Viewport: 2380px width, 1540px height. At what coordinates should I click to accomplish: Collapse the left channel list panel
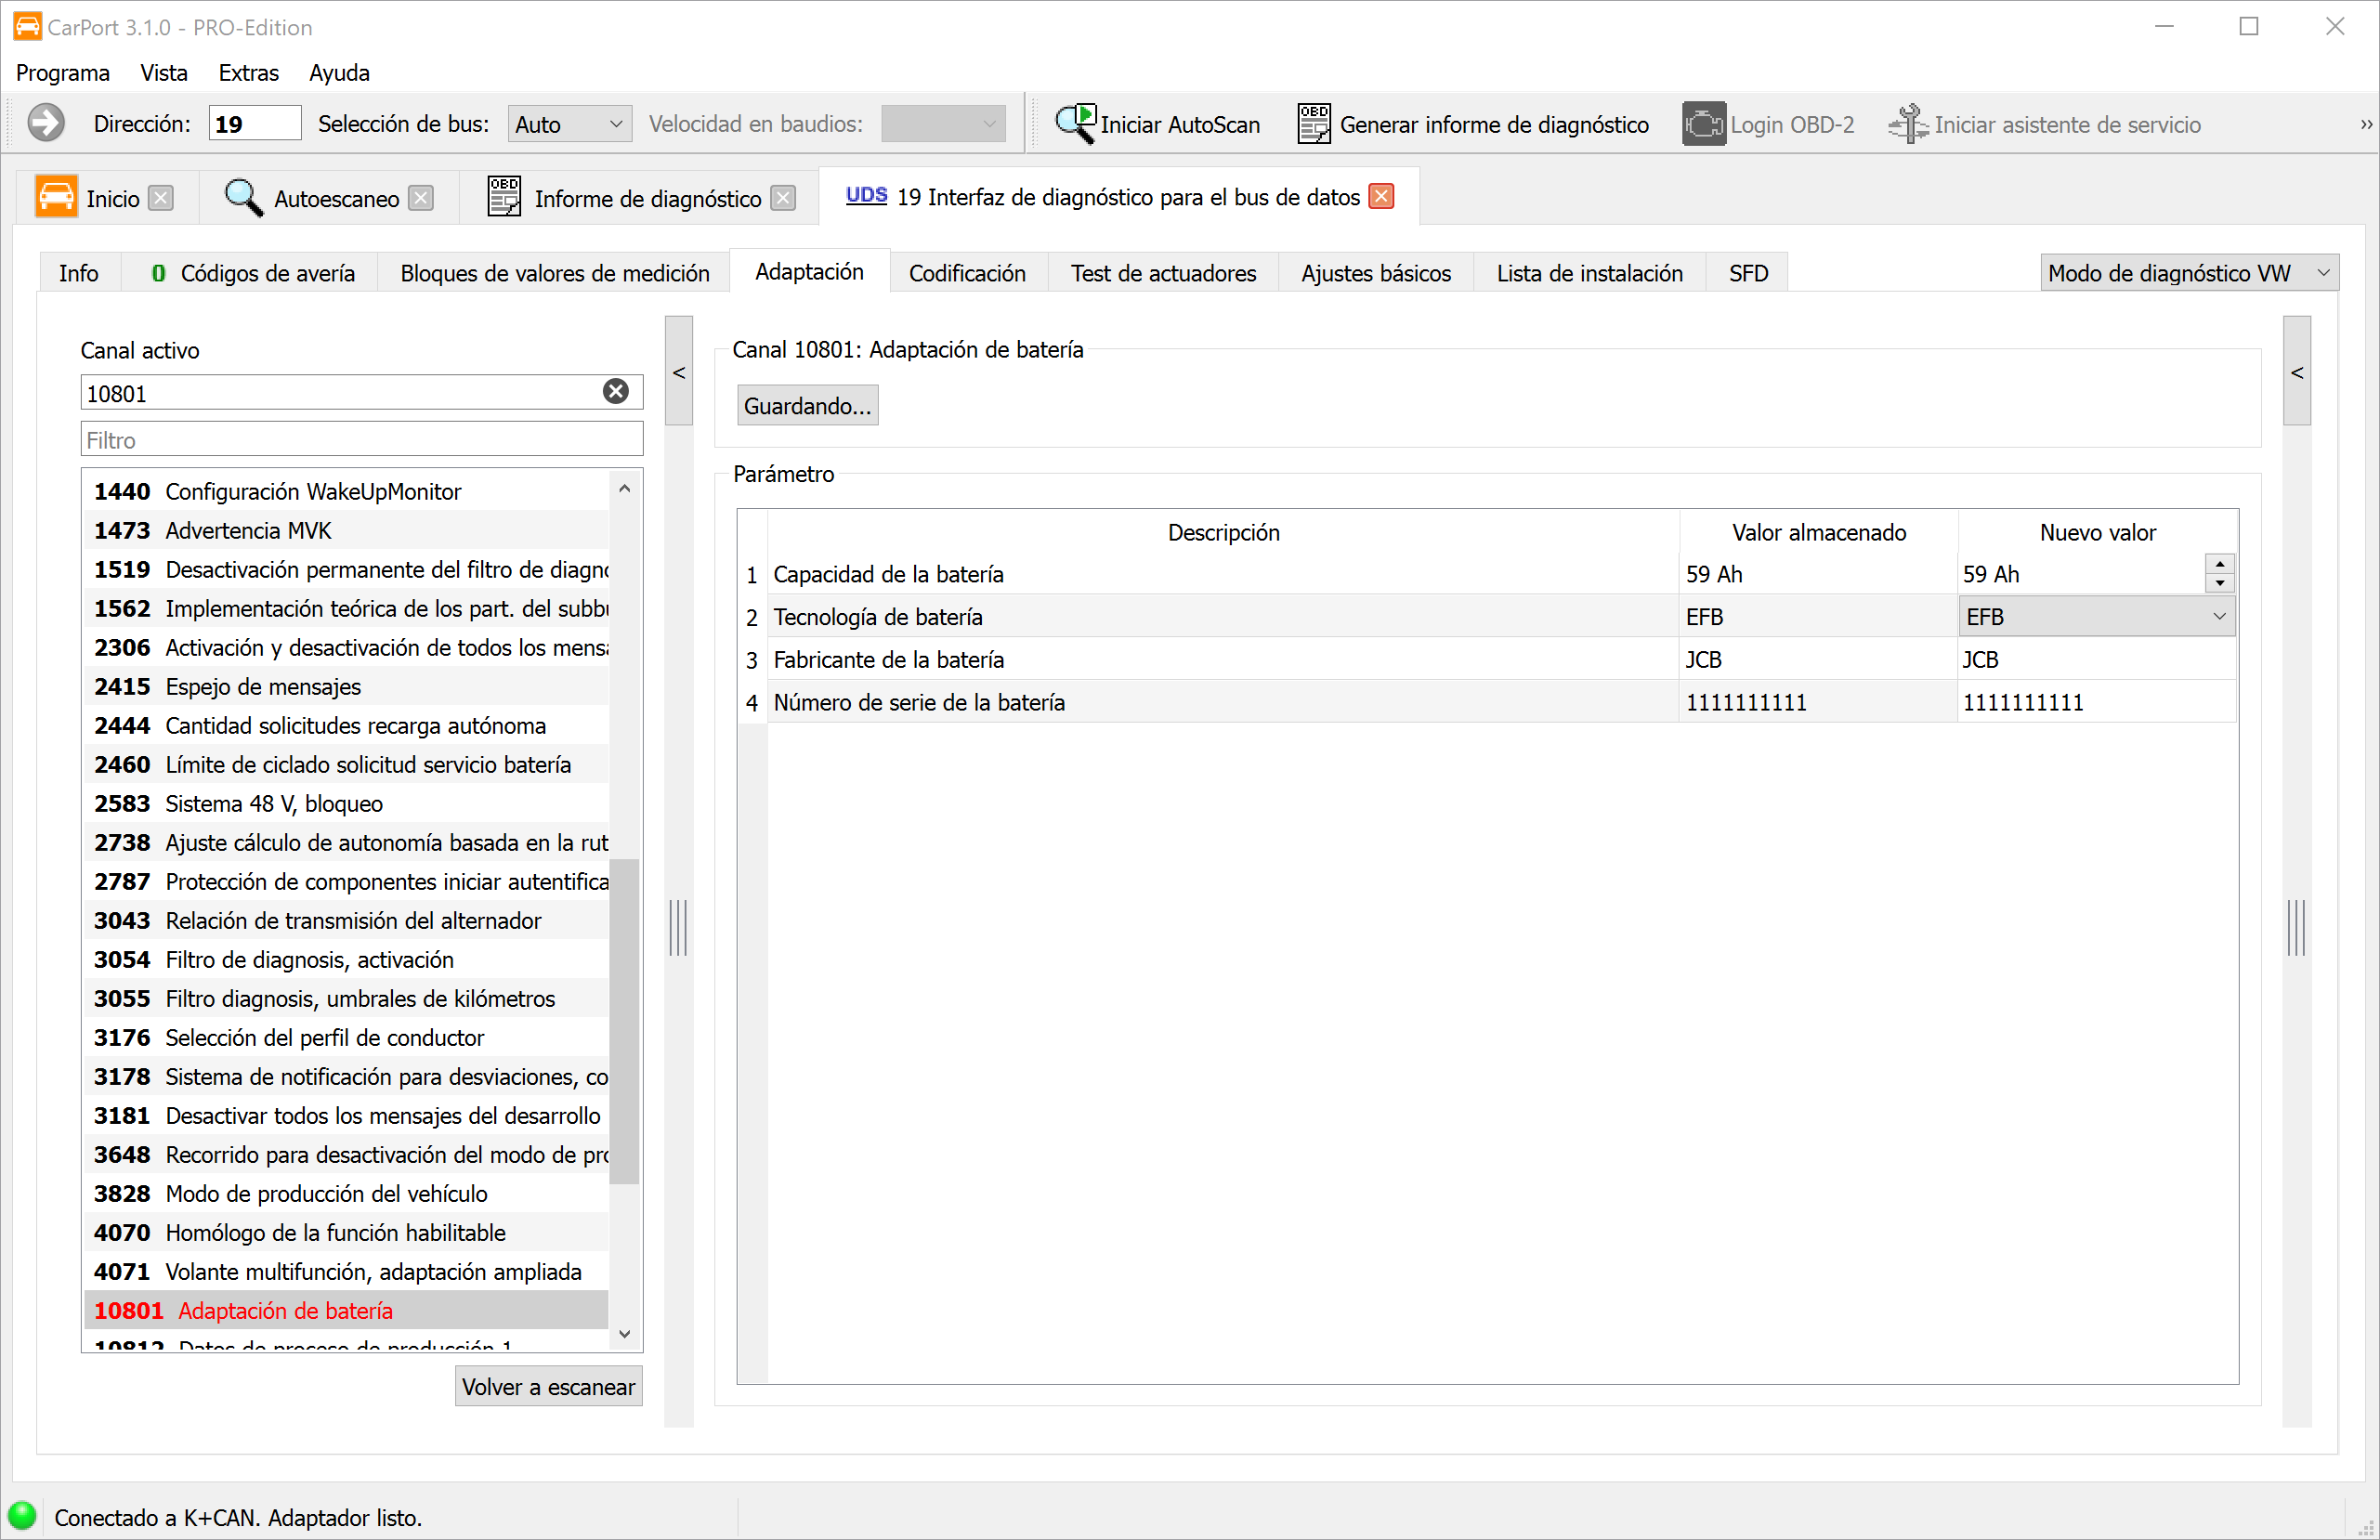coord(679,372)
